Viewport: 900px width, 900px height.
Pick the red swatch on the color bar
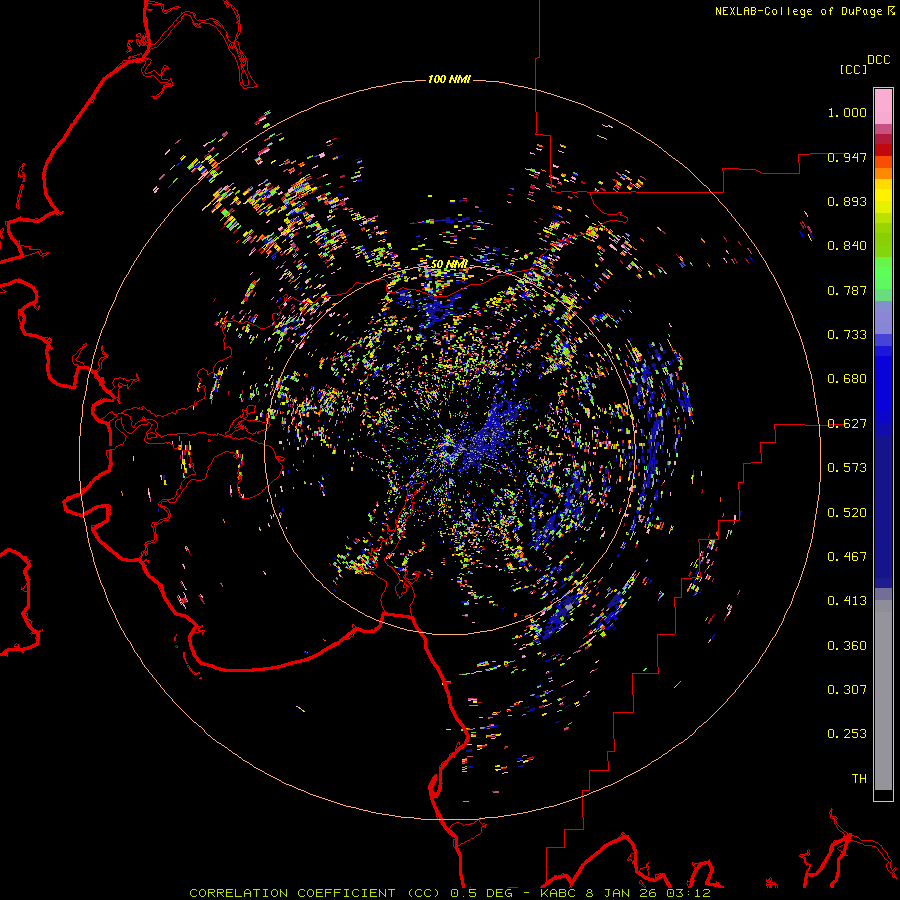click(x=883, y=150)
